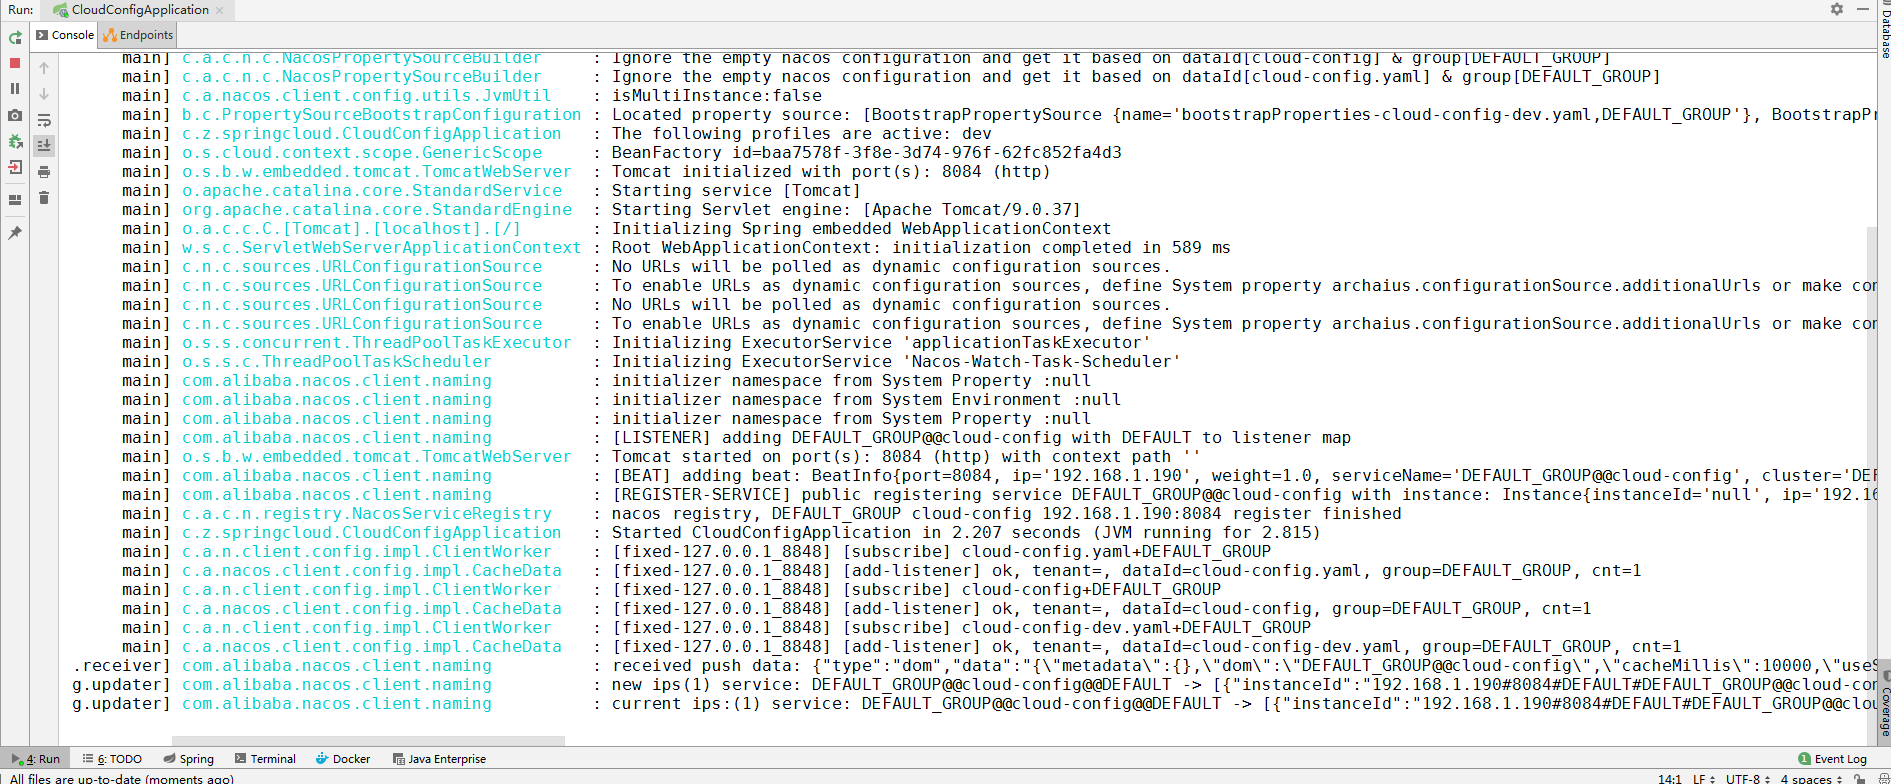The height and width of the screenshot is (784, 1891).
Task: Open the UTF-8 encoding dropdown
Action: point(1748,778)
